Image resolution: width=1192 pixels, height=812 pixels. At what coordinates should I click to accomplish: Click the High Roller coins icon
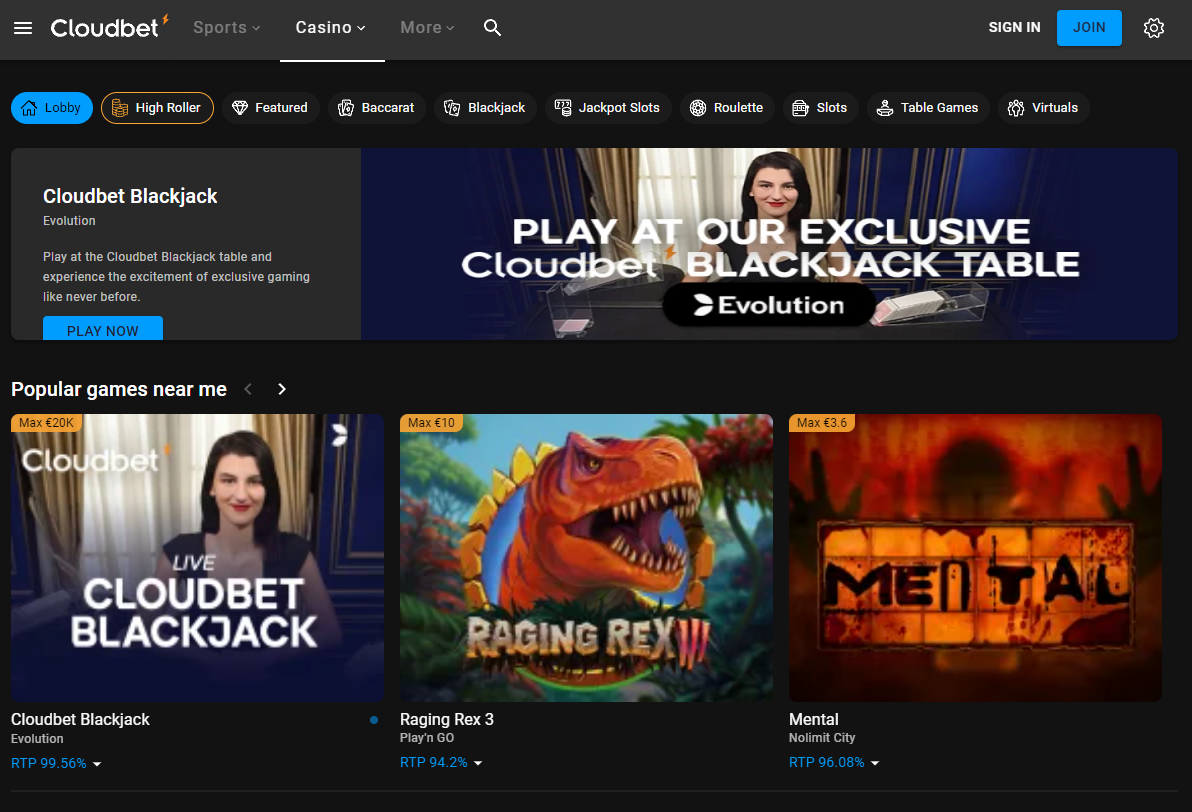click(120, 108)
